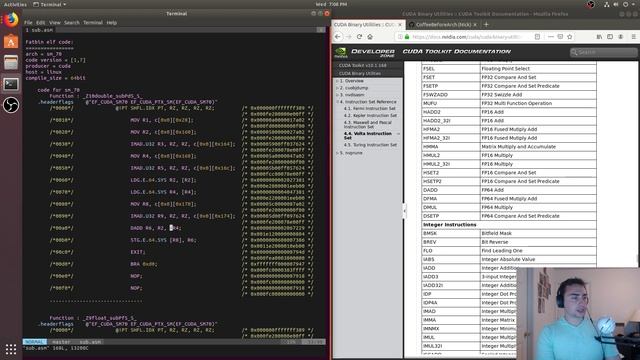Open a new Firefox tab
Image resolution: width=640 pixels, height=360 pixels.
[486, 24]
